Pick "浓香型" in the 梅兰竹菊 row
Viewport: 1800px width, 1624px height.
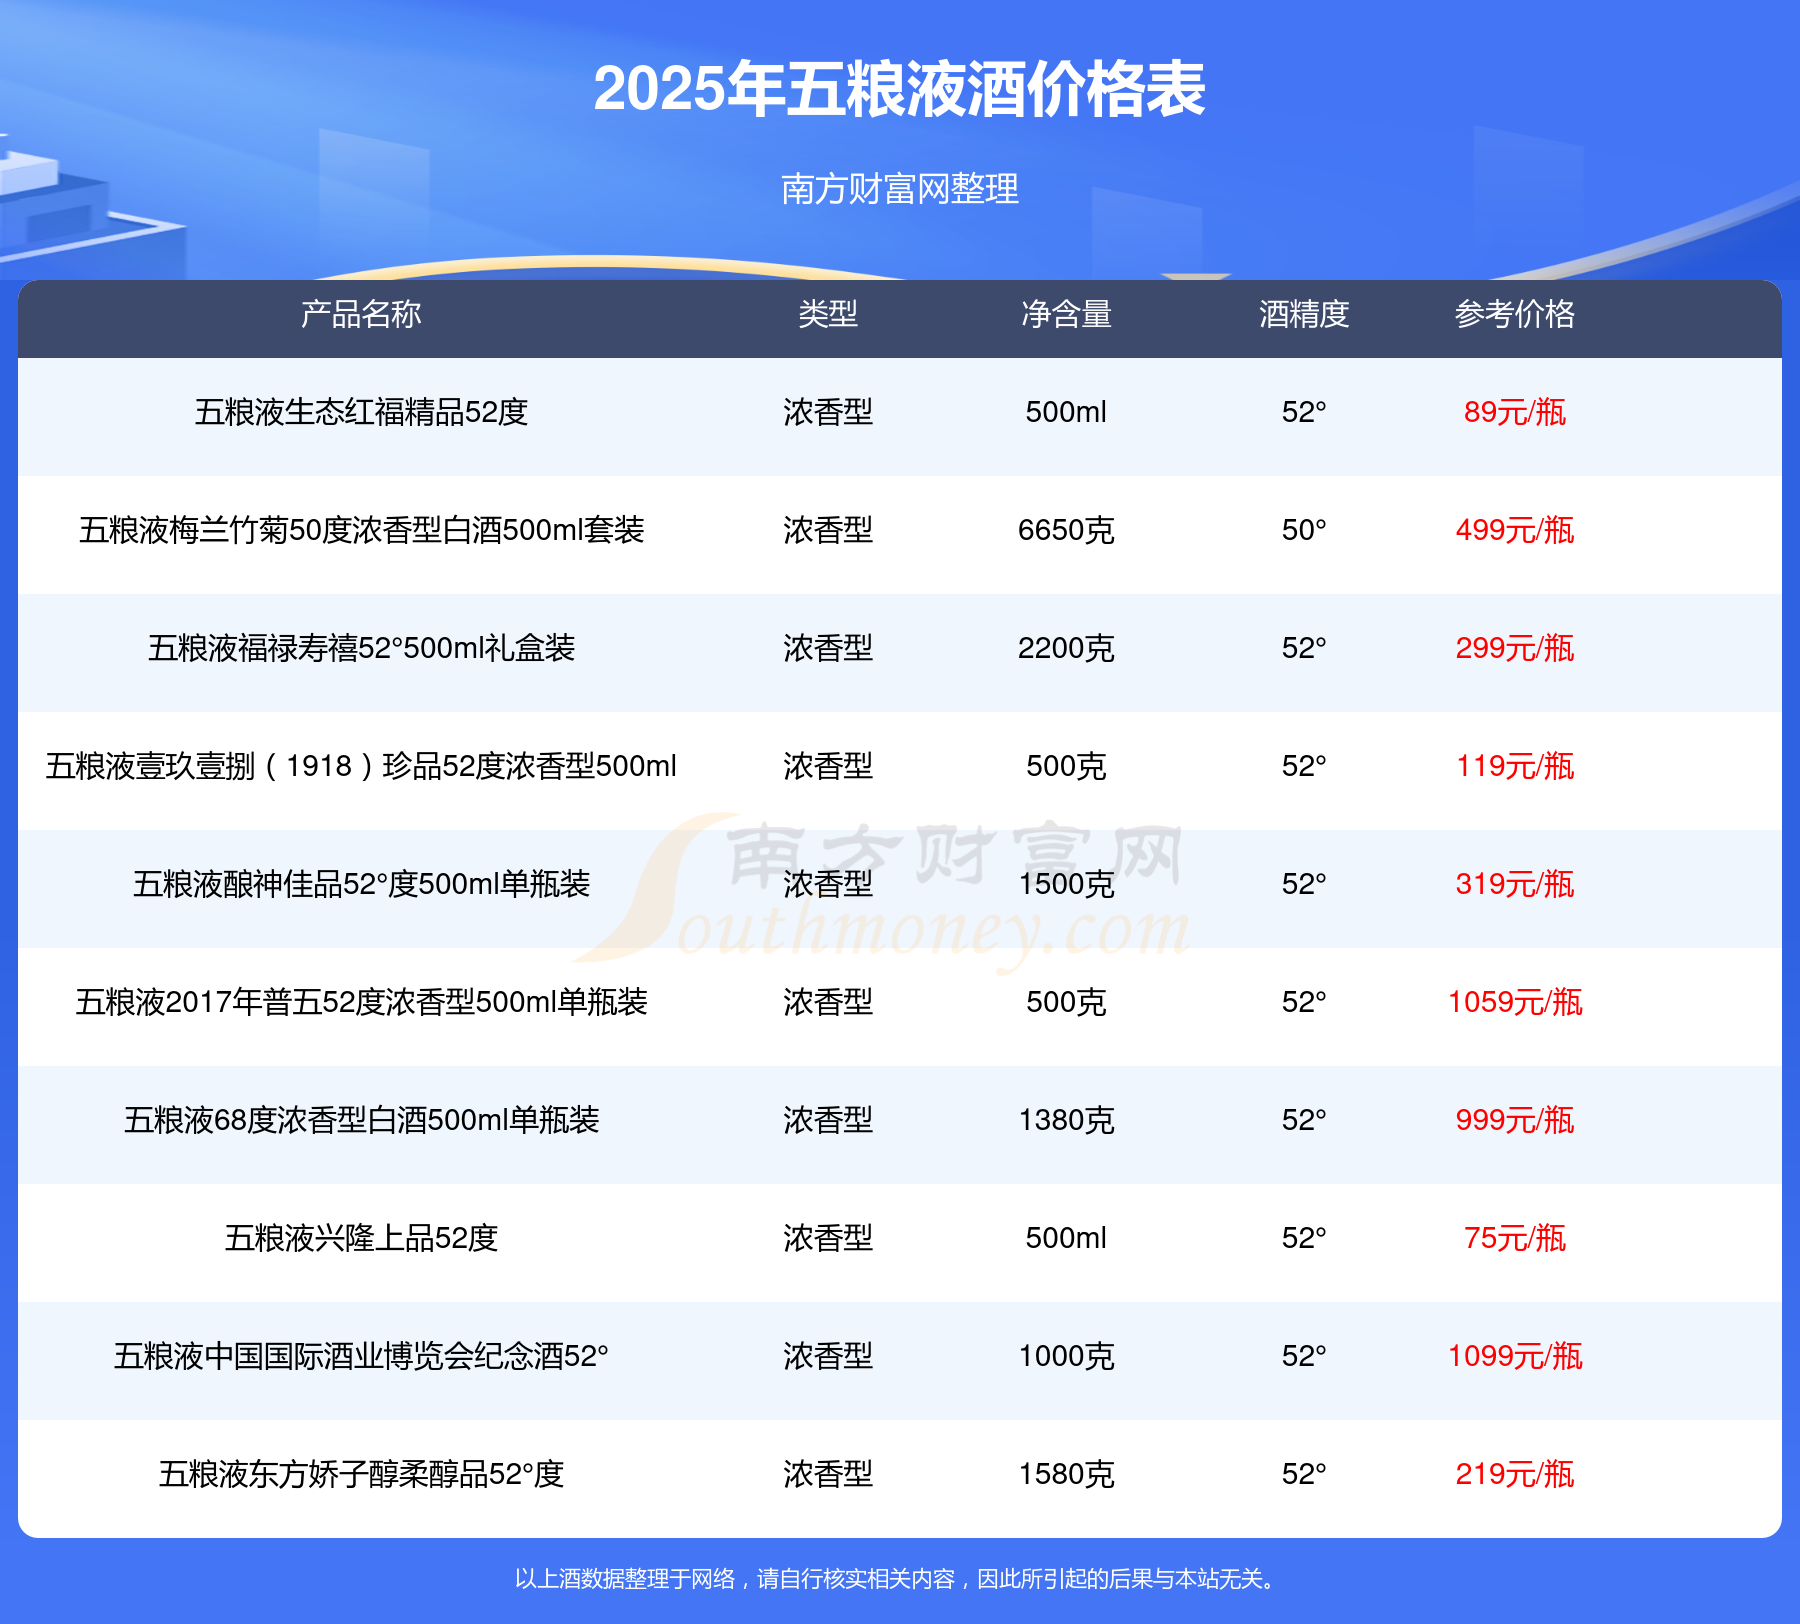coord(828,530)
